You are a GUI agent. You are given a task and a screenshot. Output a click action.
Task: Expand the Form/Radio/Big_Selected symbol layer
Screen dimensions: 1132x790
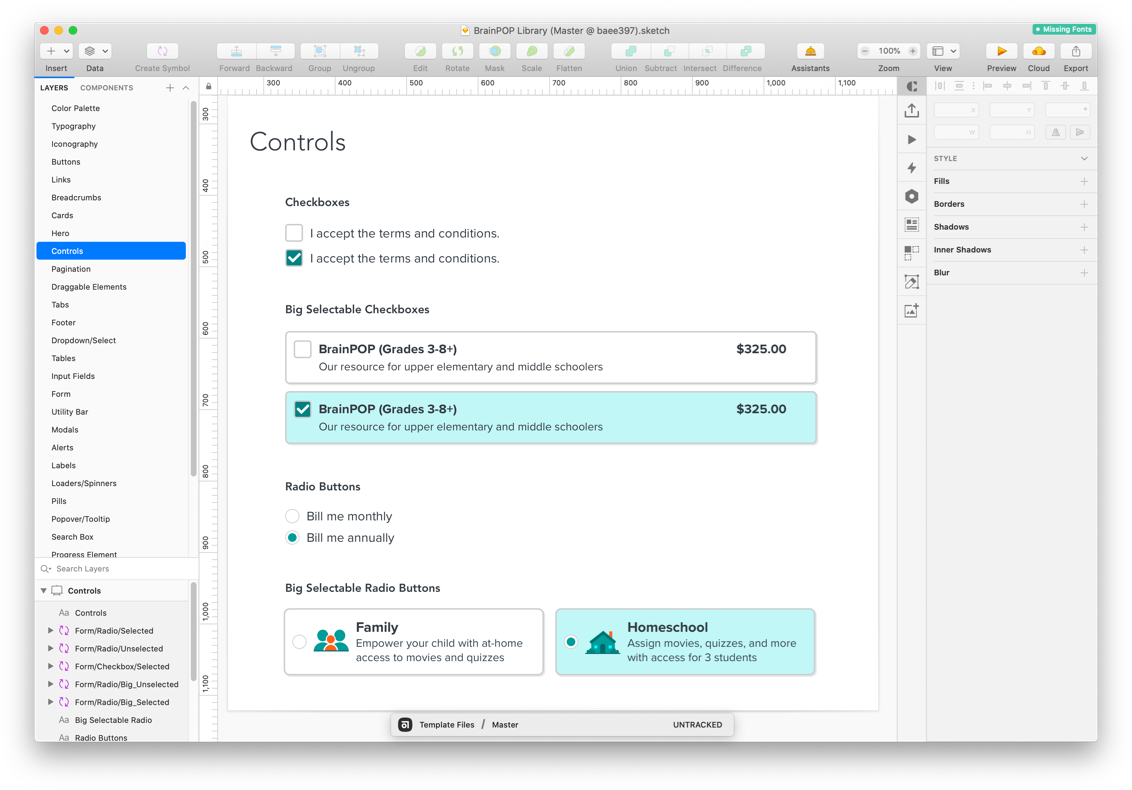[x=51, y=702]
